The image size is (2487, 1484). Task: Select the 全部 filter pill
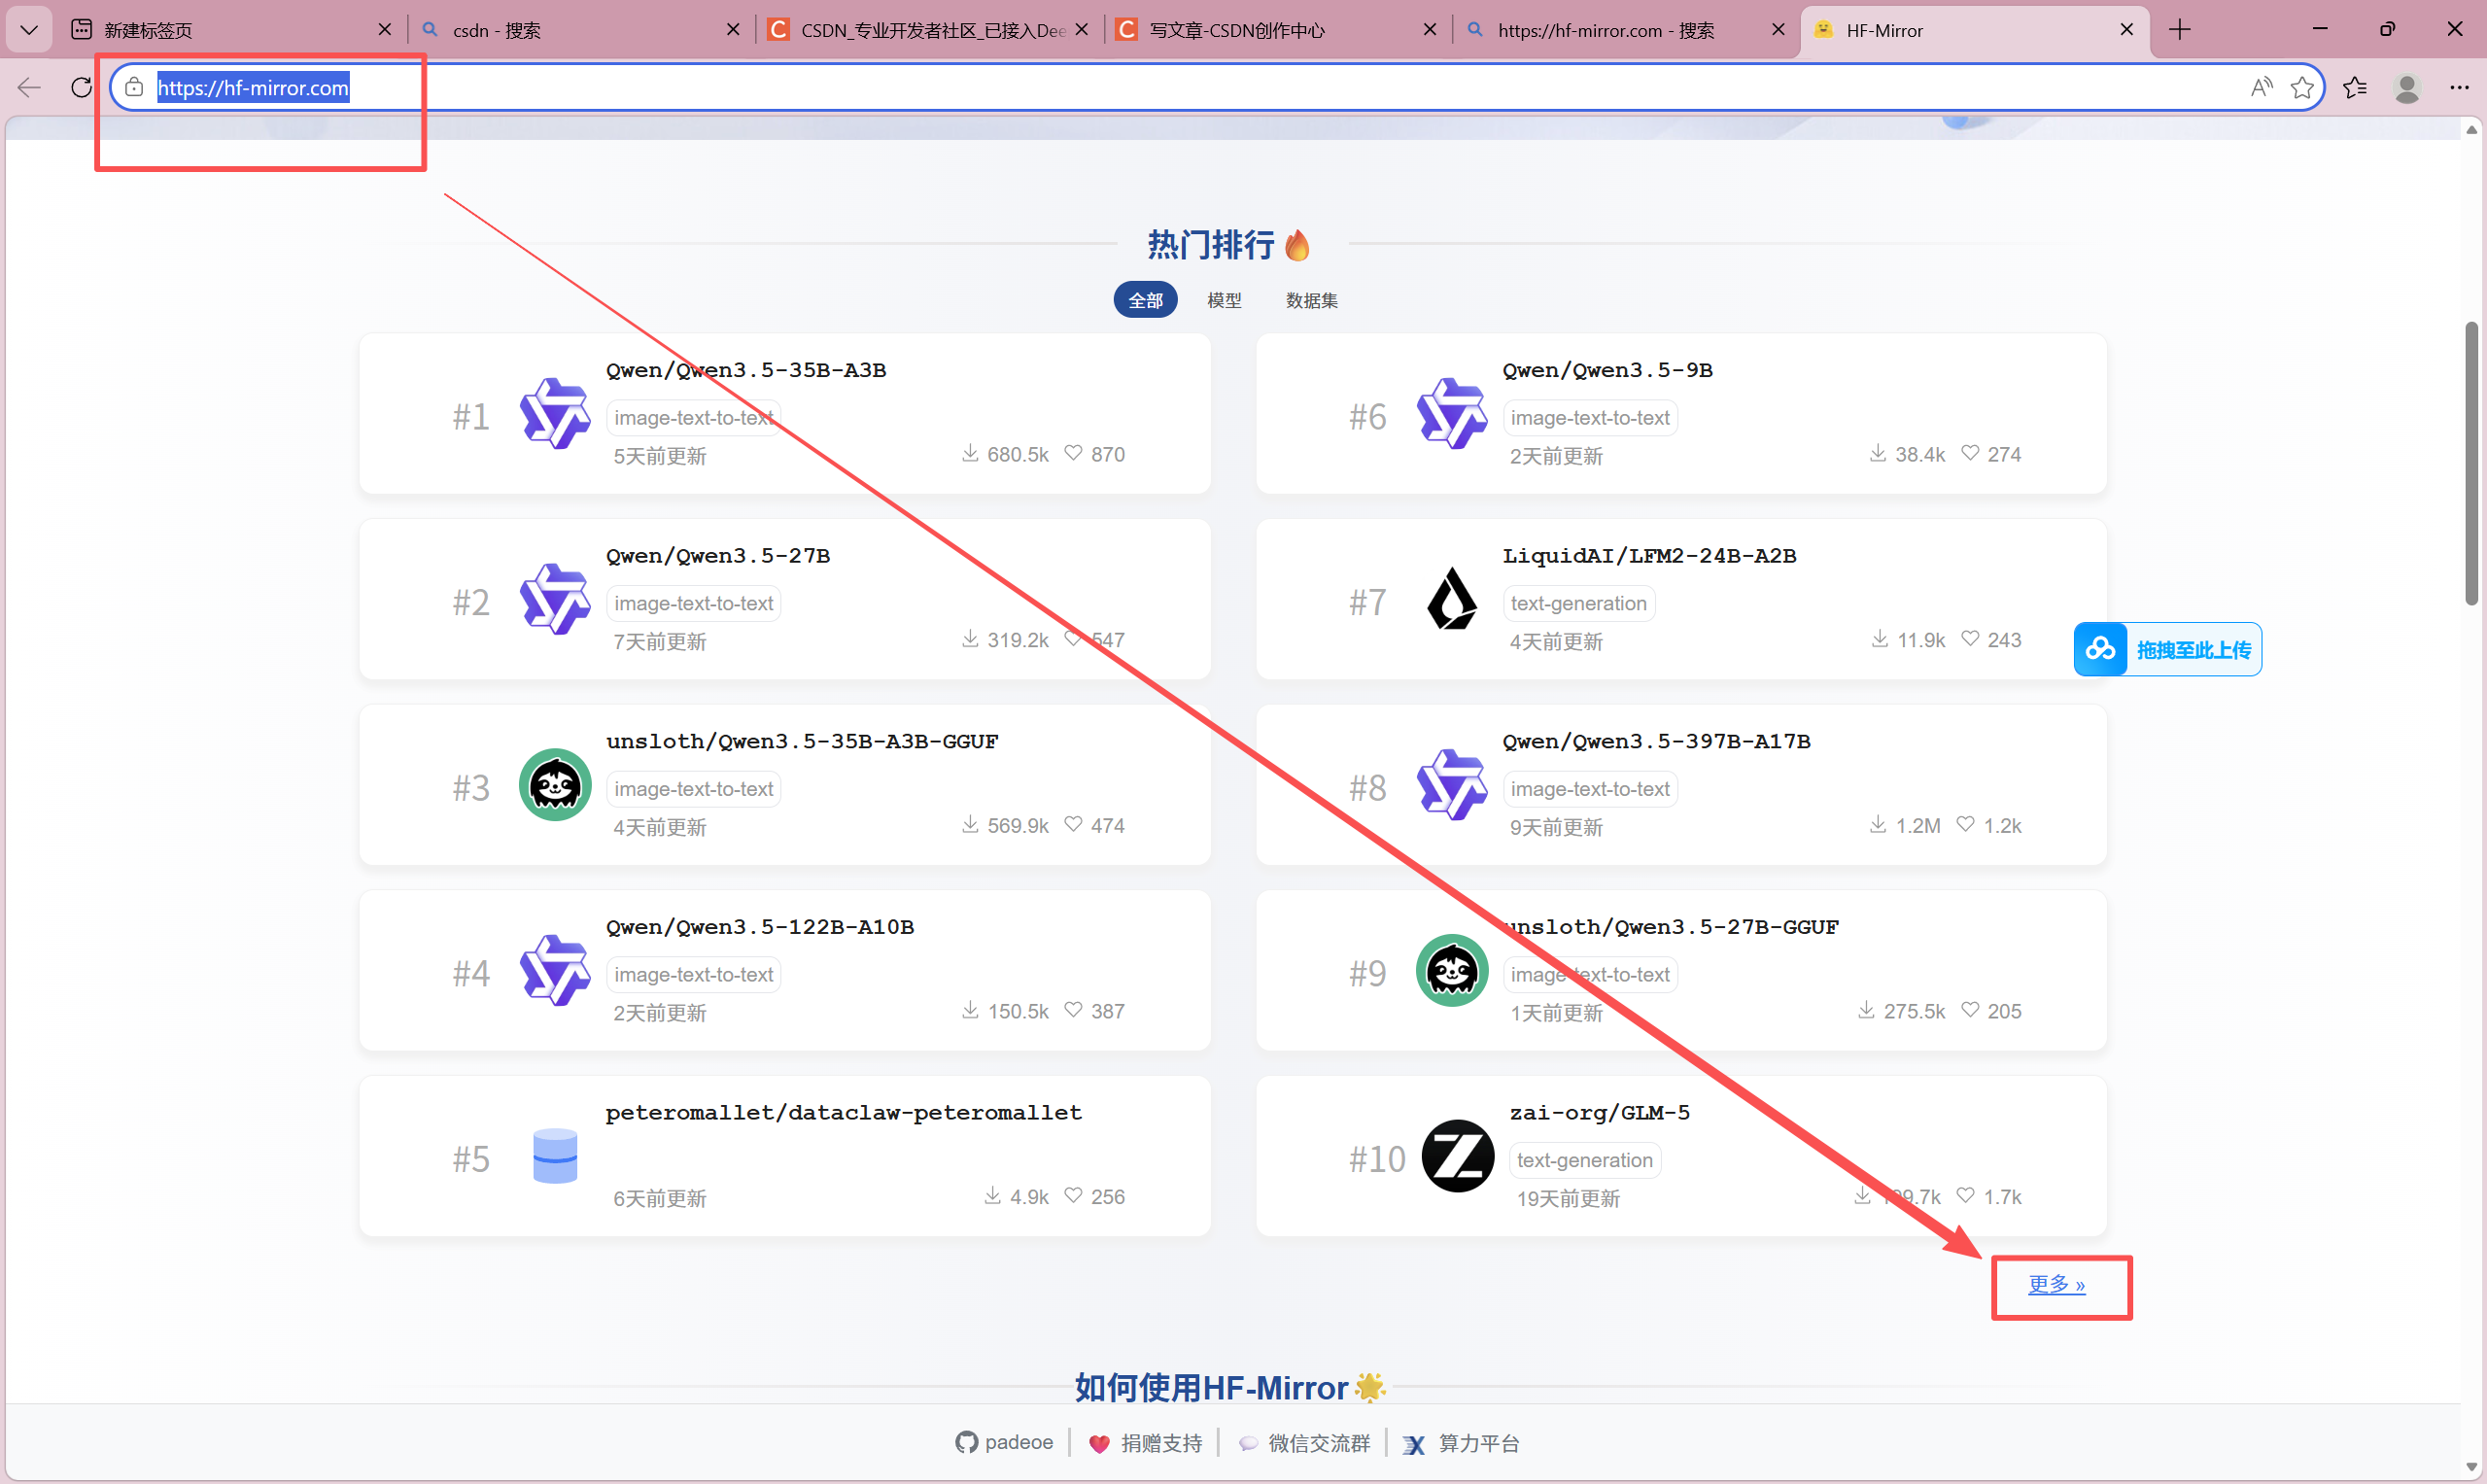click(x=1145, y=300)
